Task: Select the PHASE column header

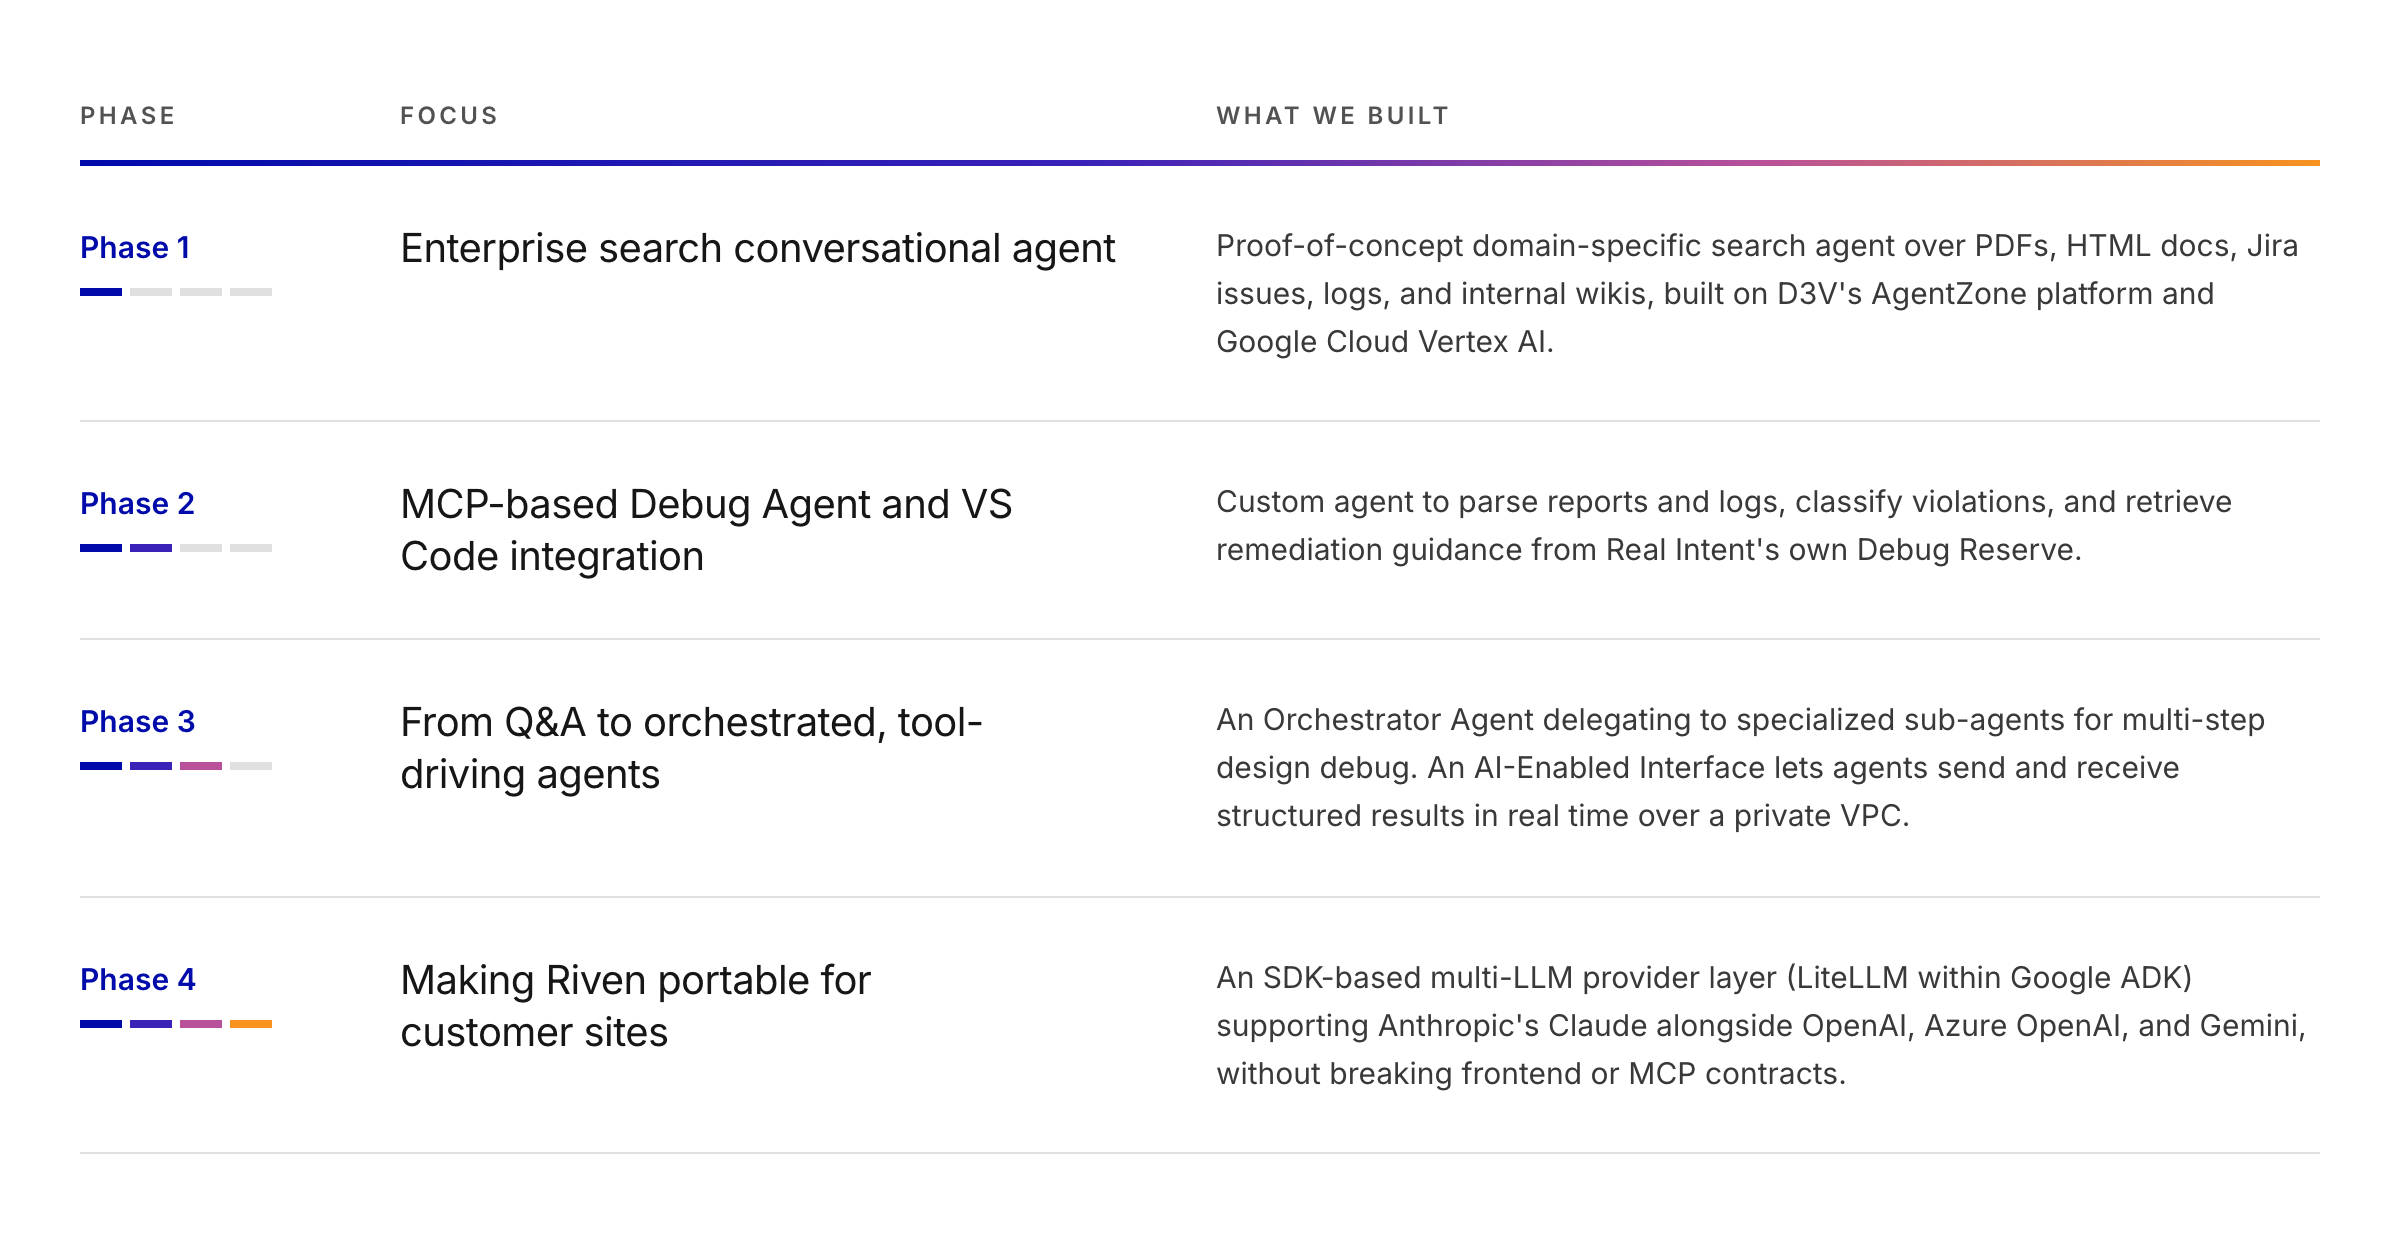Action: (128, 116)
